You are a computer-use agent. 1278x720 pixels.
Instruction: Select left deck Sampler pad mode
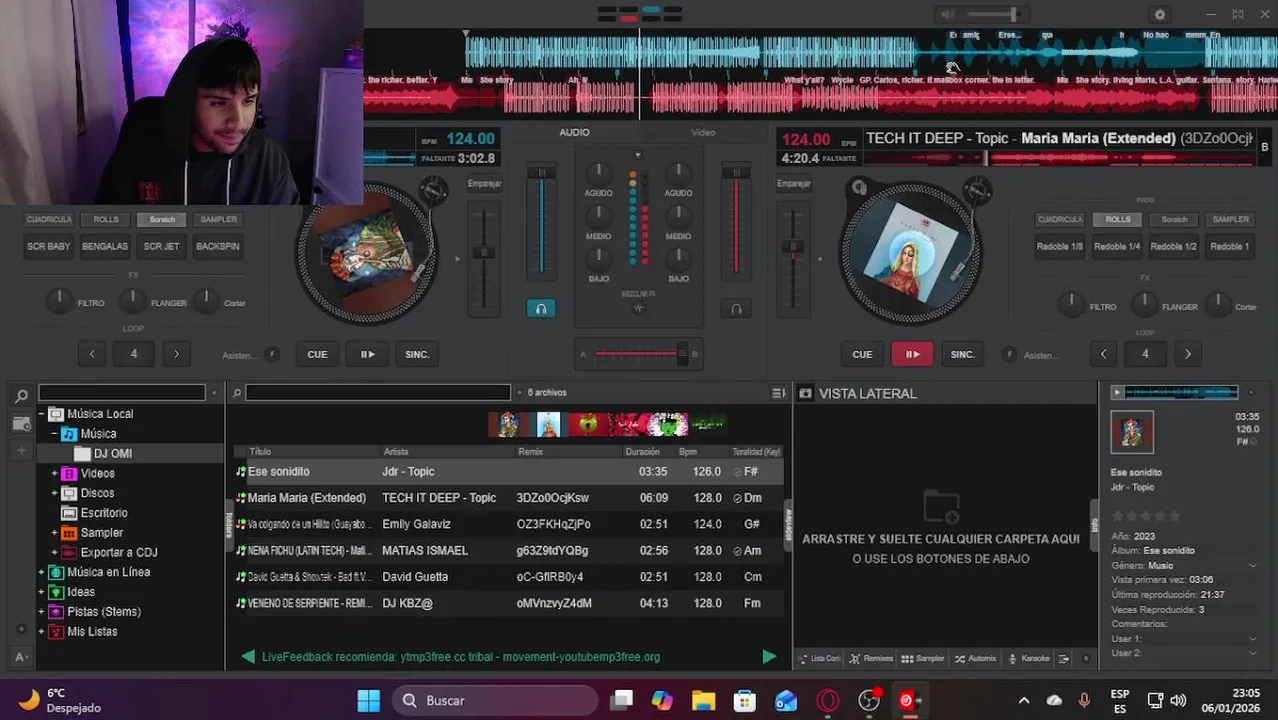tap(218, 219)
